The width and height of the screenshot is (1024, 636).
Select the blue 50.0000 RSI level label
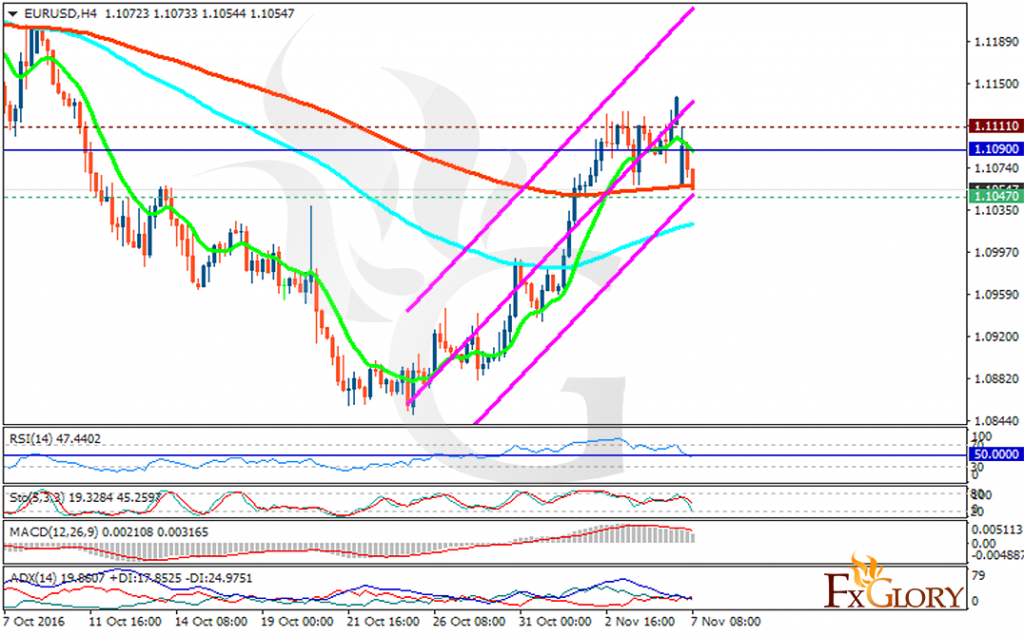995,454
